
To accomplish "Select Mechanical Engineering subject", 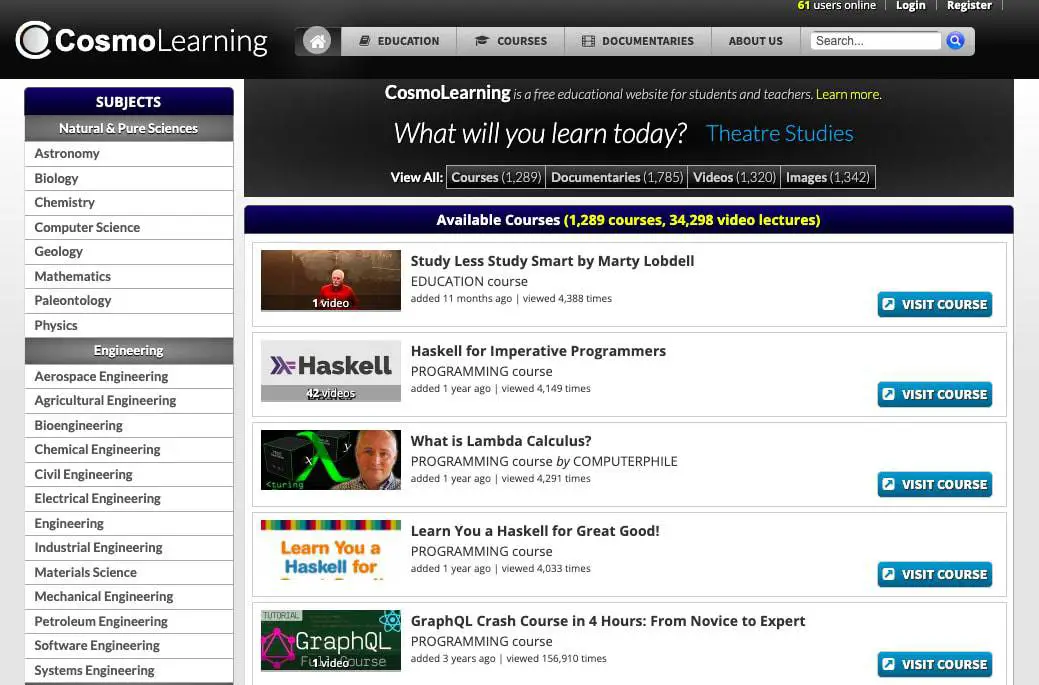I will click(x=129, y=597).
